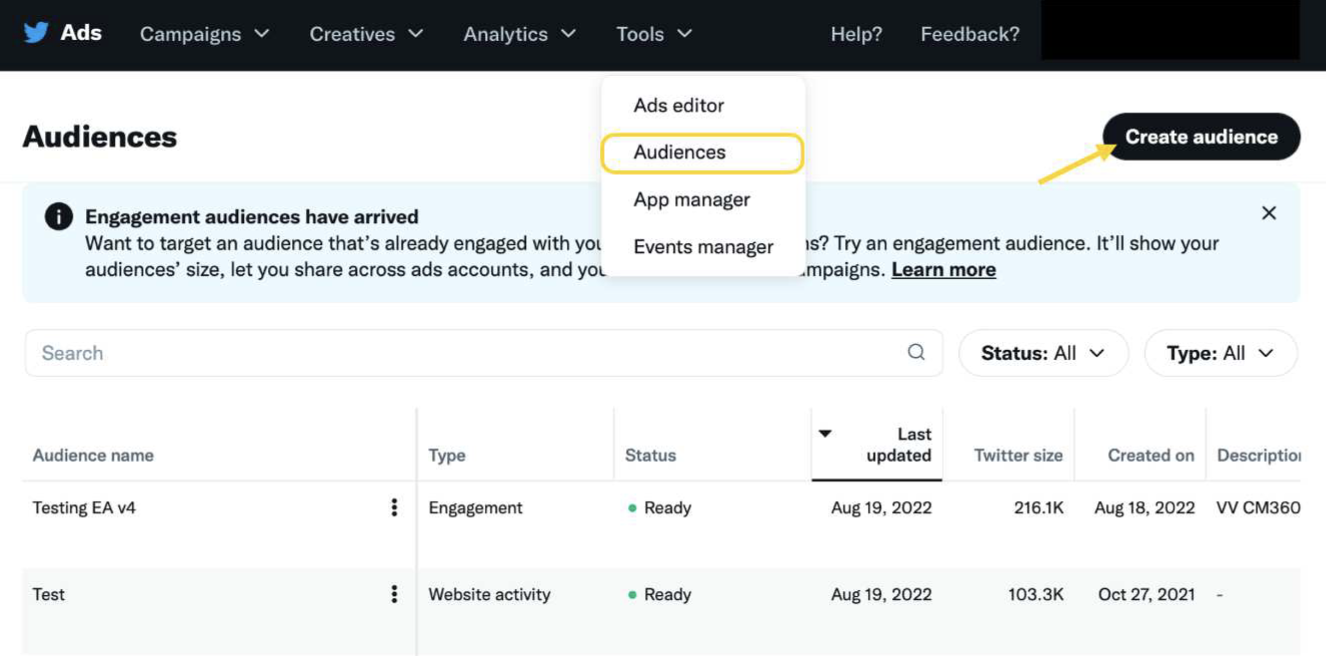1326x656 pixels.
Task: Sort by Type column header
Action: [447, 455]
